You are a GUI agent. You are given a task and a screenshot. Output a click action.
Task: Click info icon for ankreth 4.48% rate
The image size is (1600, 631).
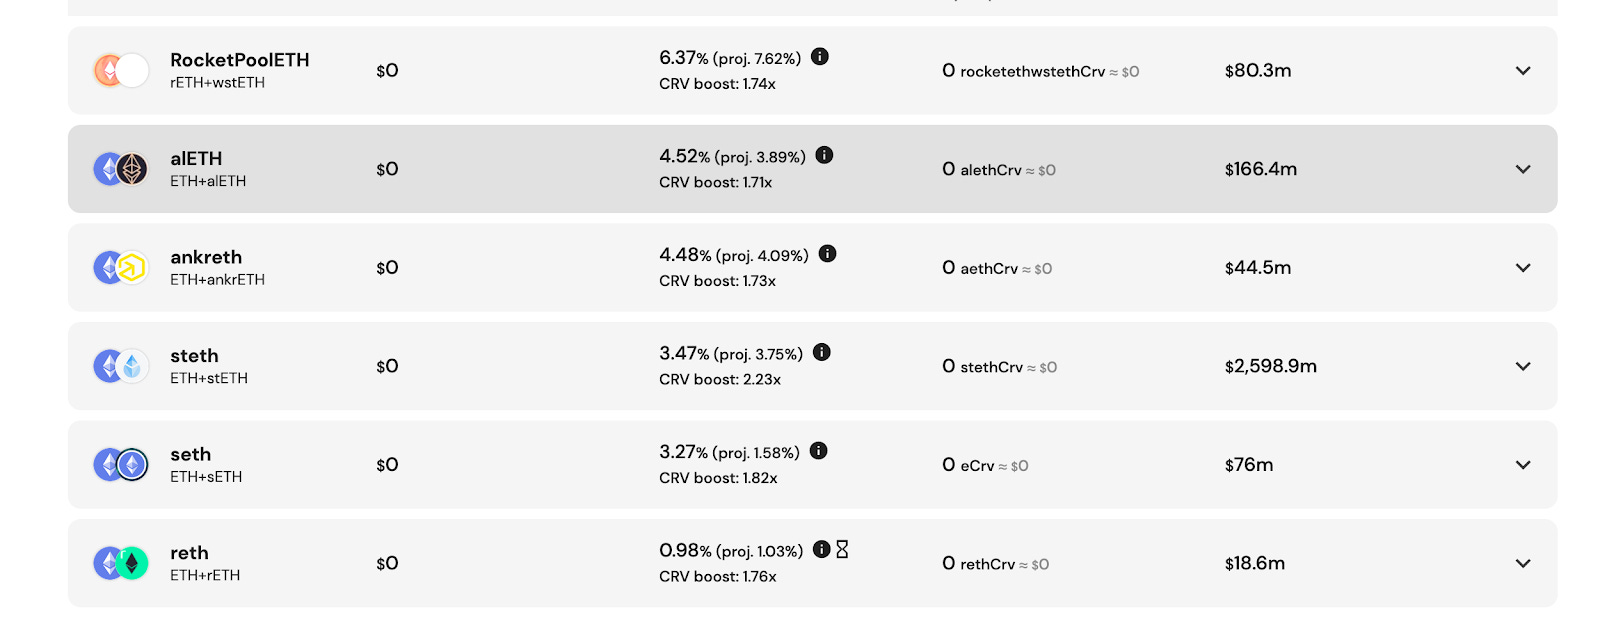[x=827, y=253]
